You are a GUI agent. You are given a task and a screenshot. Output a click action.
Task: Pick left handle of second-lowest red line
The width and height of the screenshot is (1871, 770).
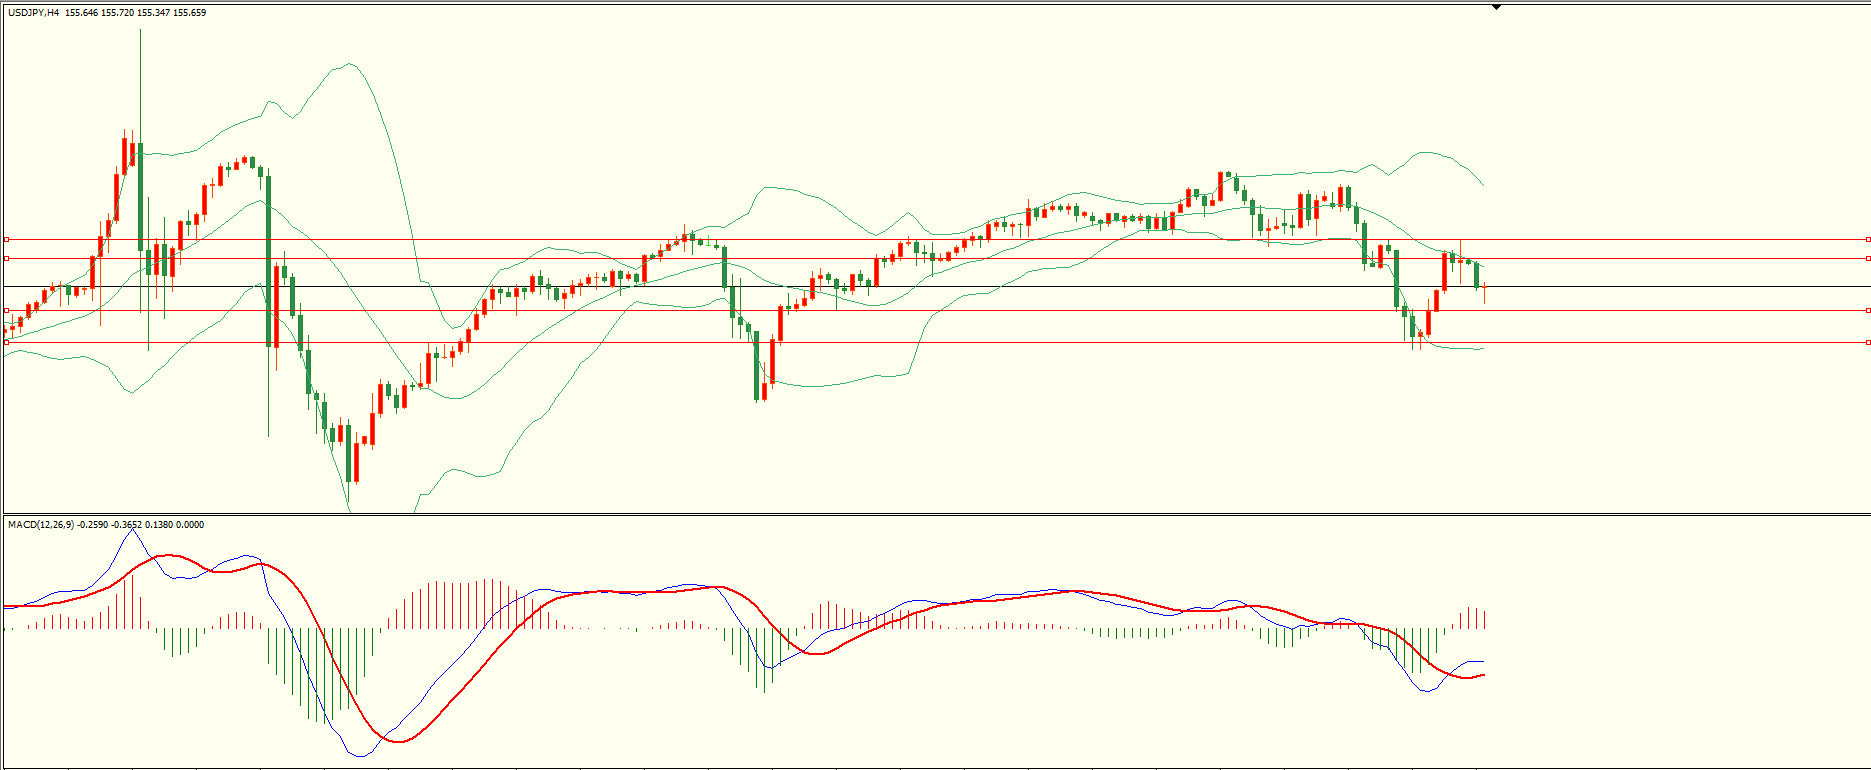coord(6,310)
